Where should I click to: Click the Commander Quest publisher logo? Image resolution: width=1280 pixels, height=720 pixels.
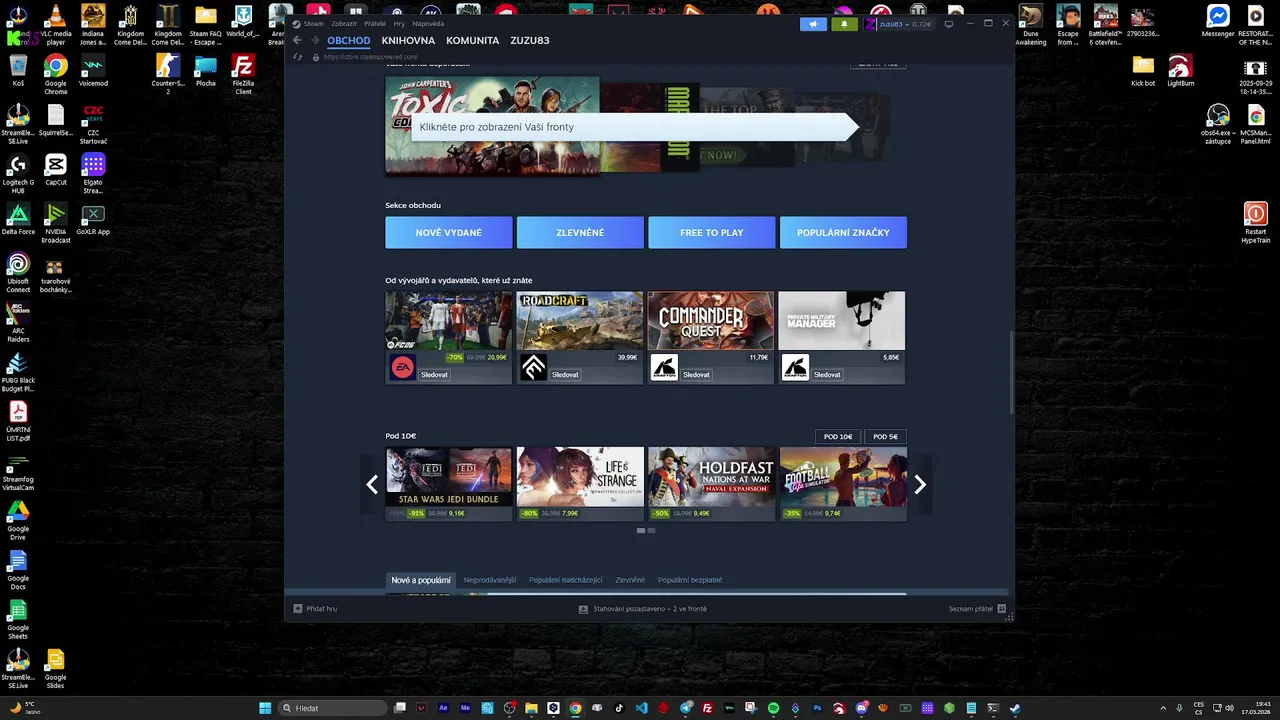(x=664, y=368)
